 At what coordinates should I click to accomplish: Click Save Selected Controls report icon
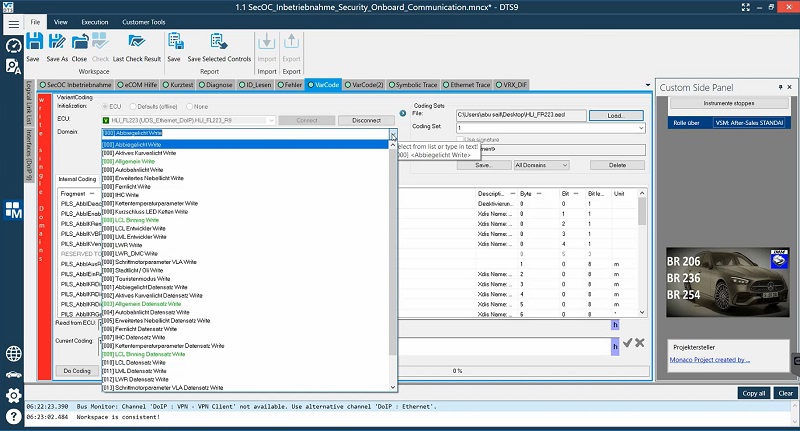coord(219,42)
